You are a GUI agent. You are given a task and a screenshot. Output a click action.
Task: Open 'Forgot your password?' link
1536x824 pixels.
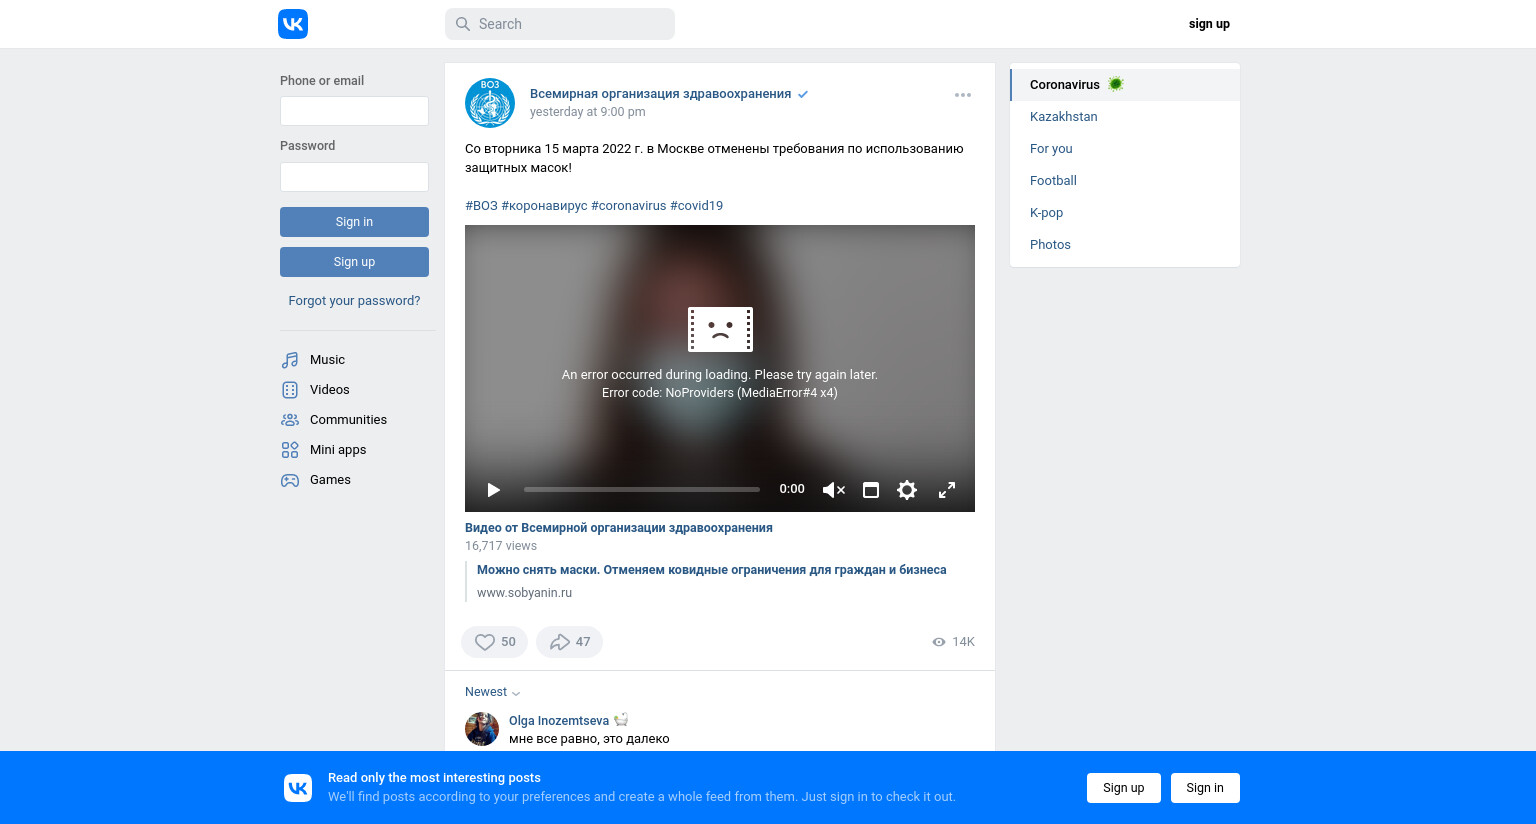354,301
